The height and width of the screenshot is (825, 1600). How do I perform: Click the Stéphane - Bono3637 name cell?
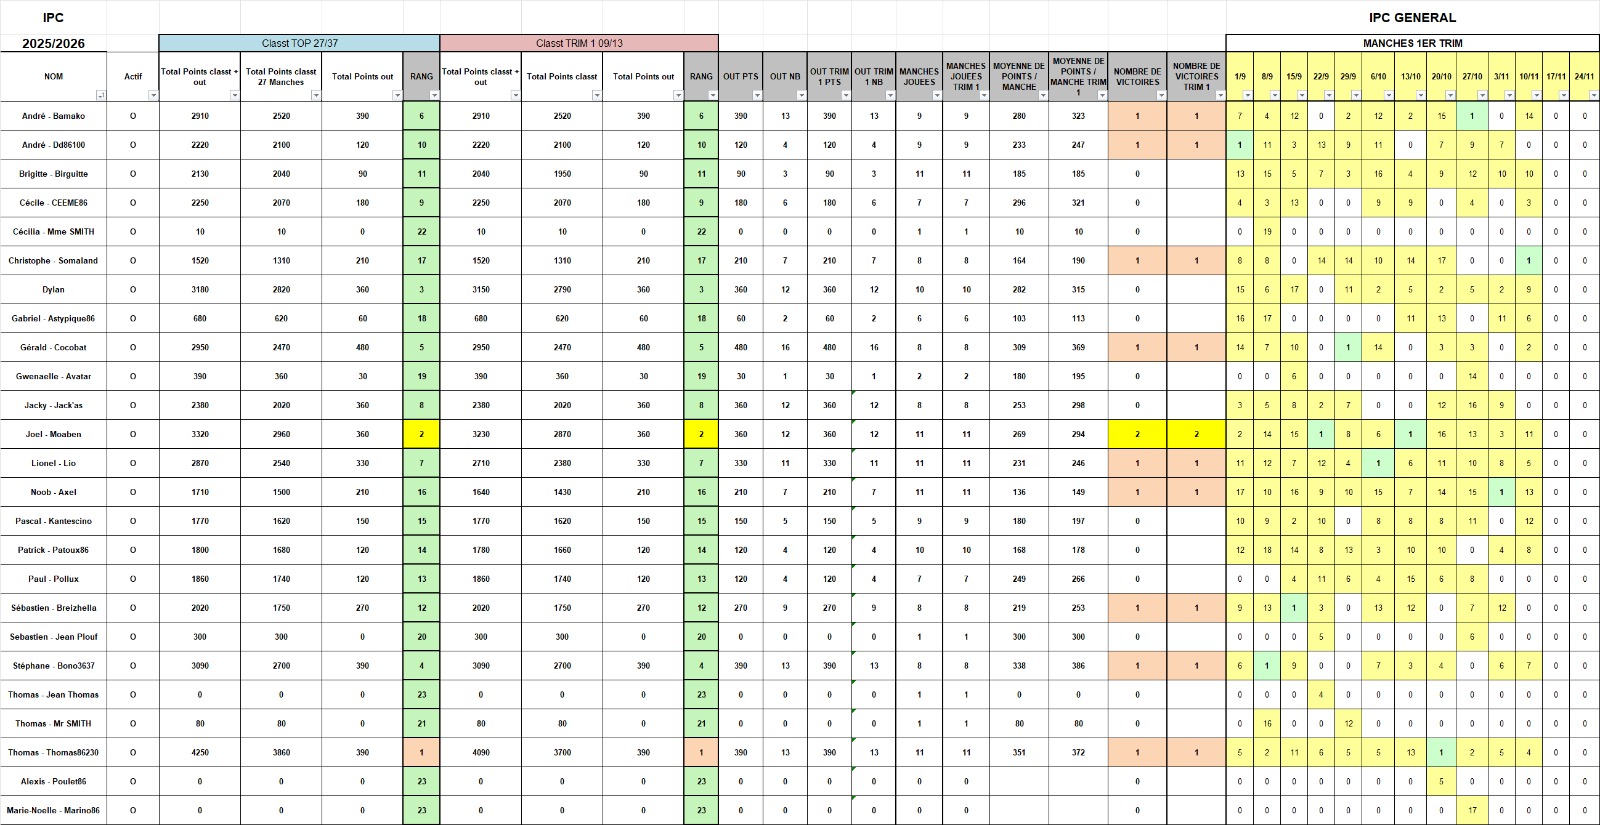point(53,665)
